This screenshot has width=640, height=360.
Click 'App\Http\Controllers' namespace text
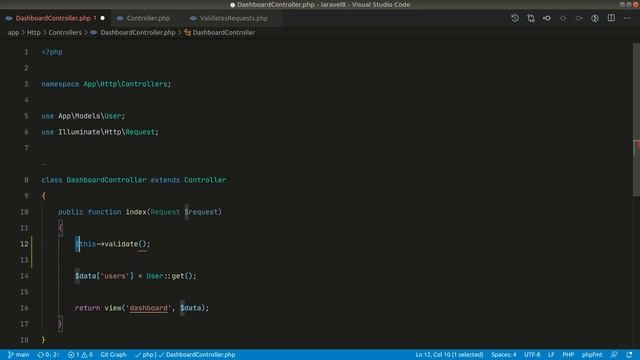(125, 84)
